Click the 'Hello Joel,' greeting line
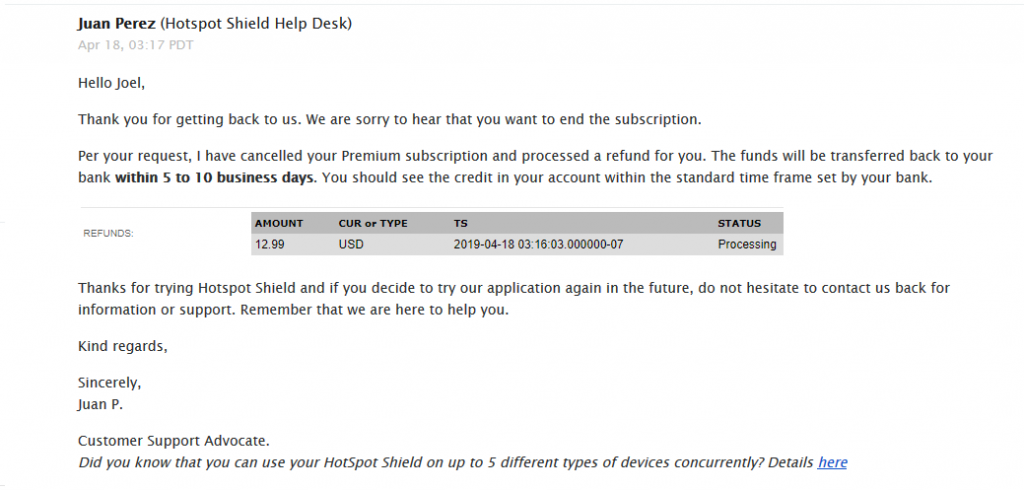This screenshot has height=490, width=1024. click(111, 83)
